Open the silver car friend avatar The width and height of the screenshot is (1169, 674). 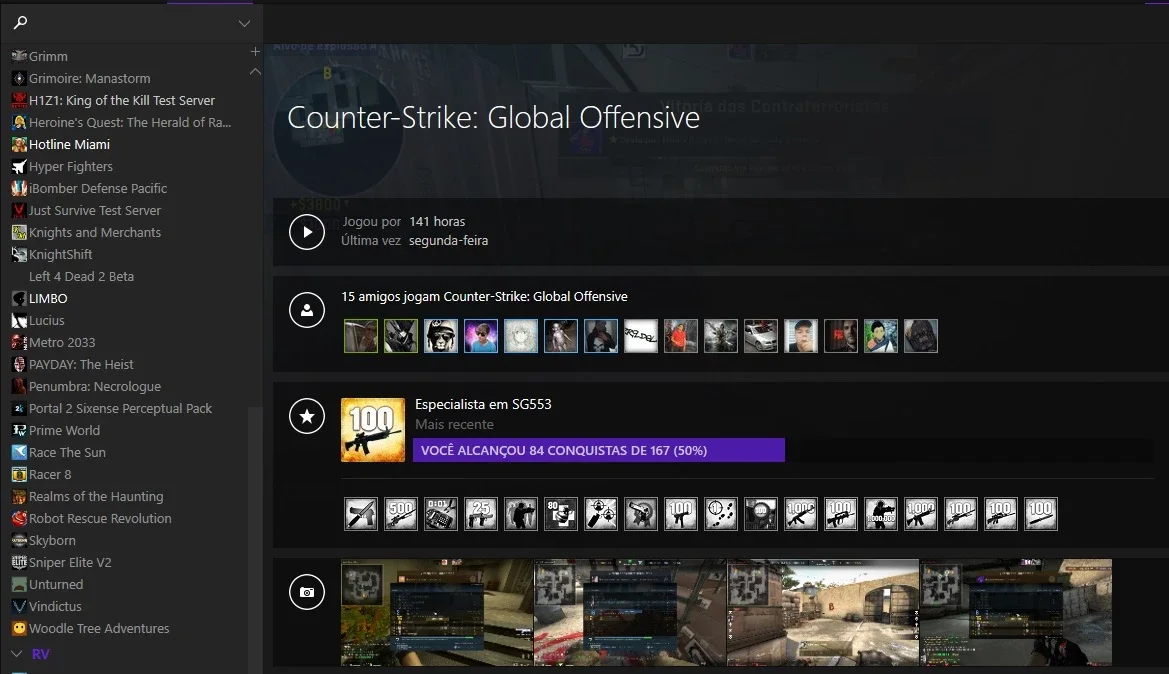click(760, 336)
